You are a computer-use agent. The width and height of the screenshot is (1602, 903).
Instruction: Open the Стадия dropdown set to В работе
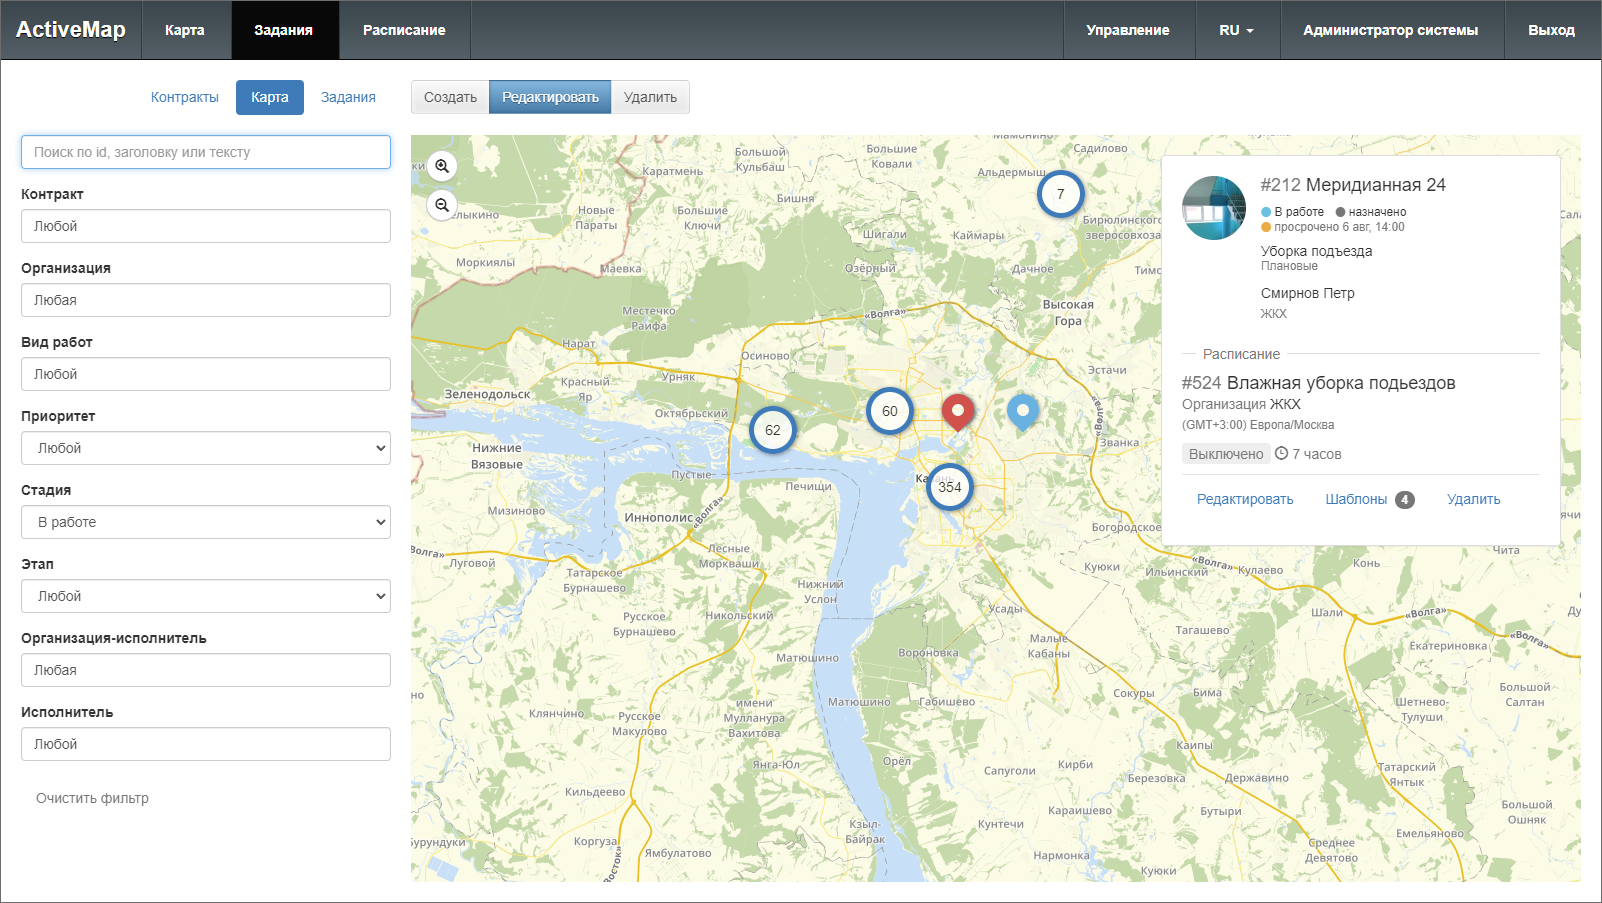206,522
